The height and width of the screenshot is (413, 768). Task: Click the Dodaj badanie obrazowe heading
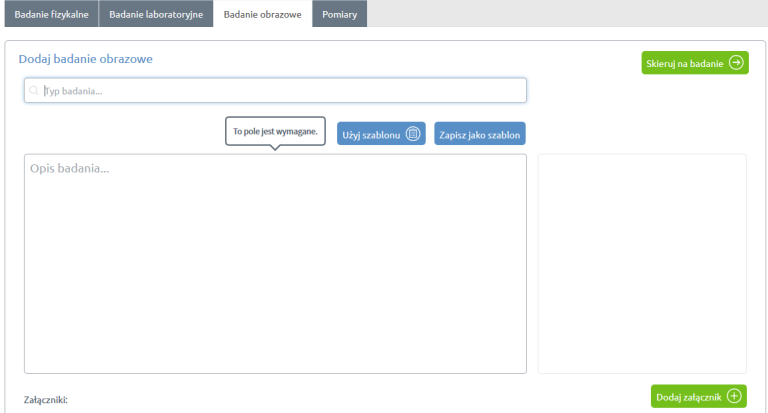pos(85,59)
